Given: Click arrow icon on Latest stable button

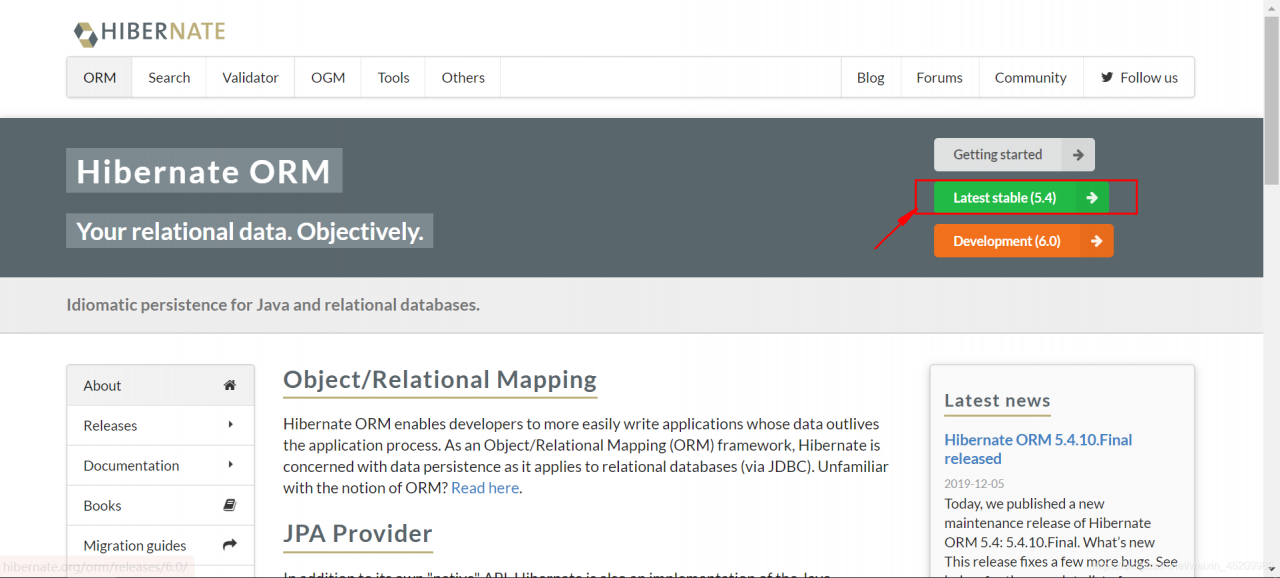Looking at the screenshot, I should point(1092,198).
